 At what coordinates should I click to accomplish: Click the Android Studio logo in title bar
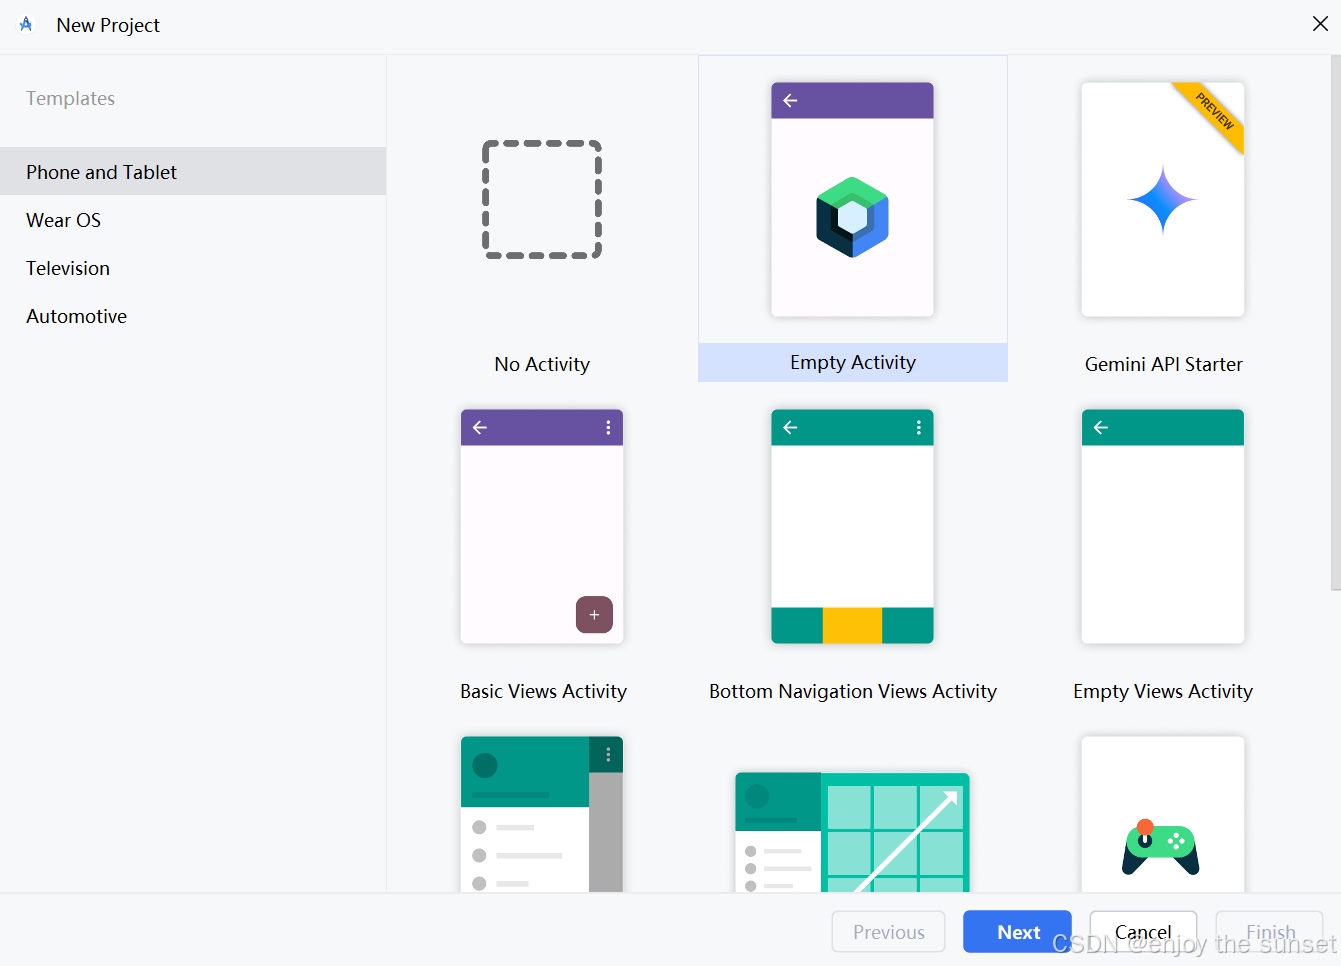26,24
